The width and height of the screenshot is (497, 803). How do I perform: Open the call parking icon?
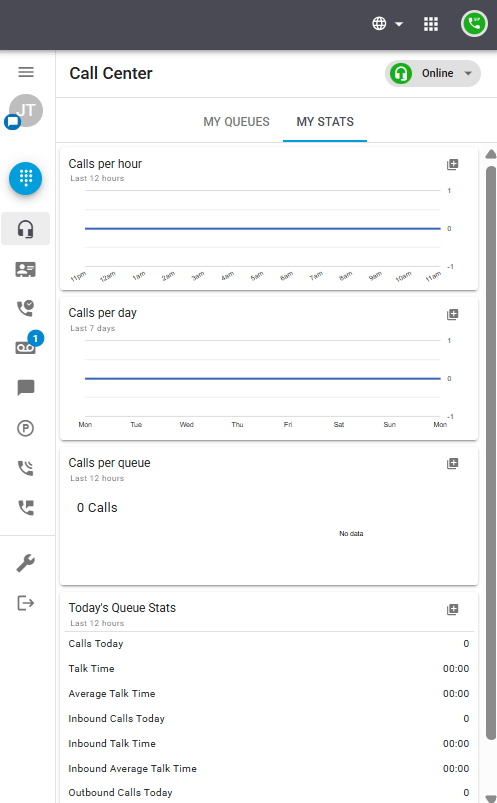coord(26,428)
